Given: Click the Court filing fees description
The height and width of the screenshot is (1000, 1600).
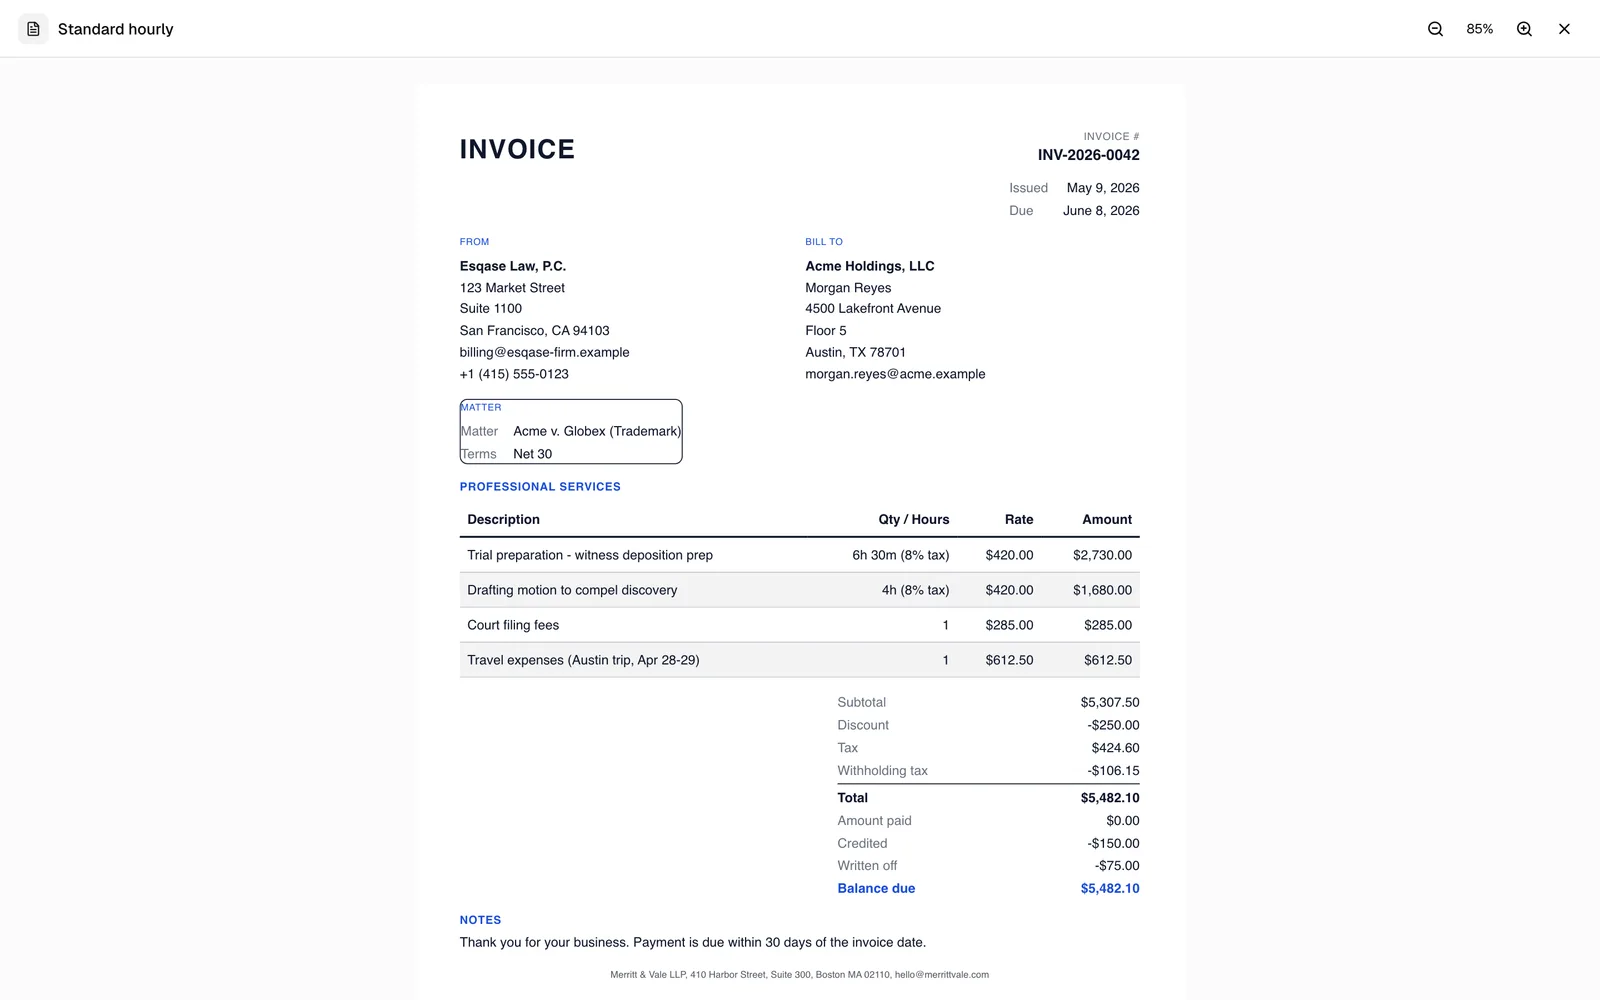Looking at the screenshot, I should pos(513,625).
